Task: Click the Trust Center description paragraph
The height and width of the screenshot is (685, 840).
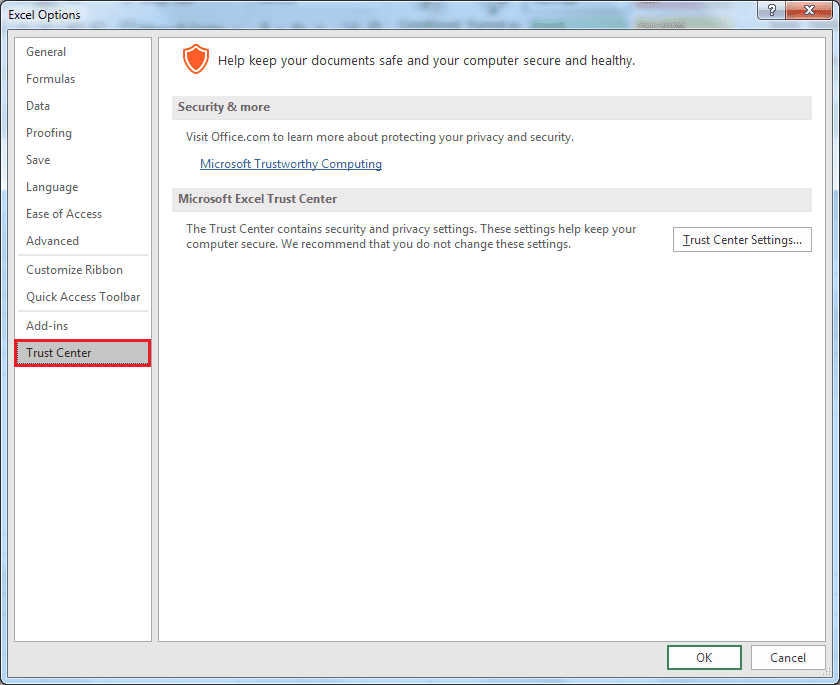Action: tap(411, 236)
